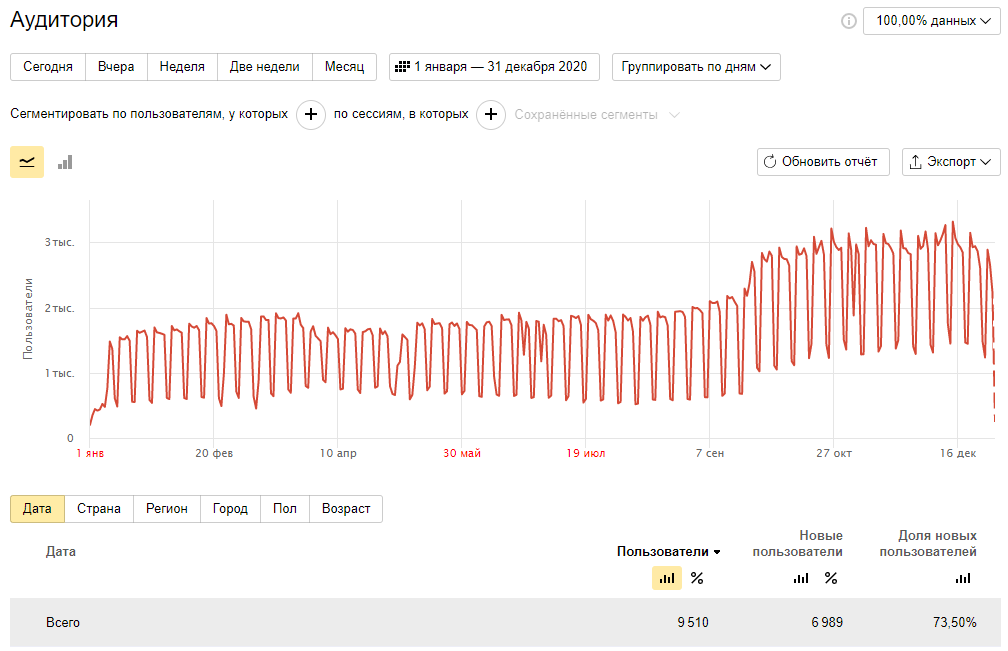Show Новые пользователи as percentage
The image size is (1008, 651).
831,578
